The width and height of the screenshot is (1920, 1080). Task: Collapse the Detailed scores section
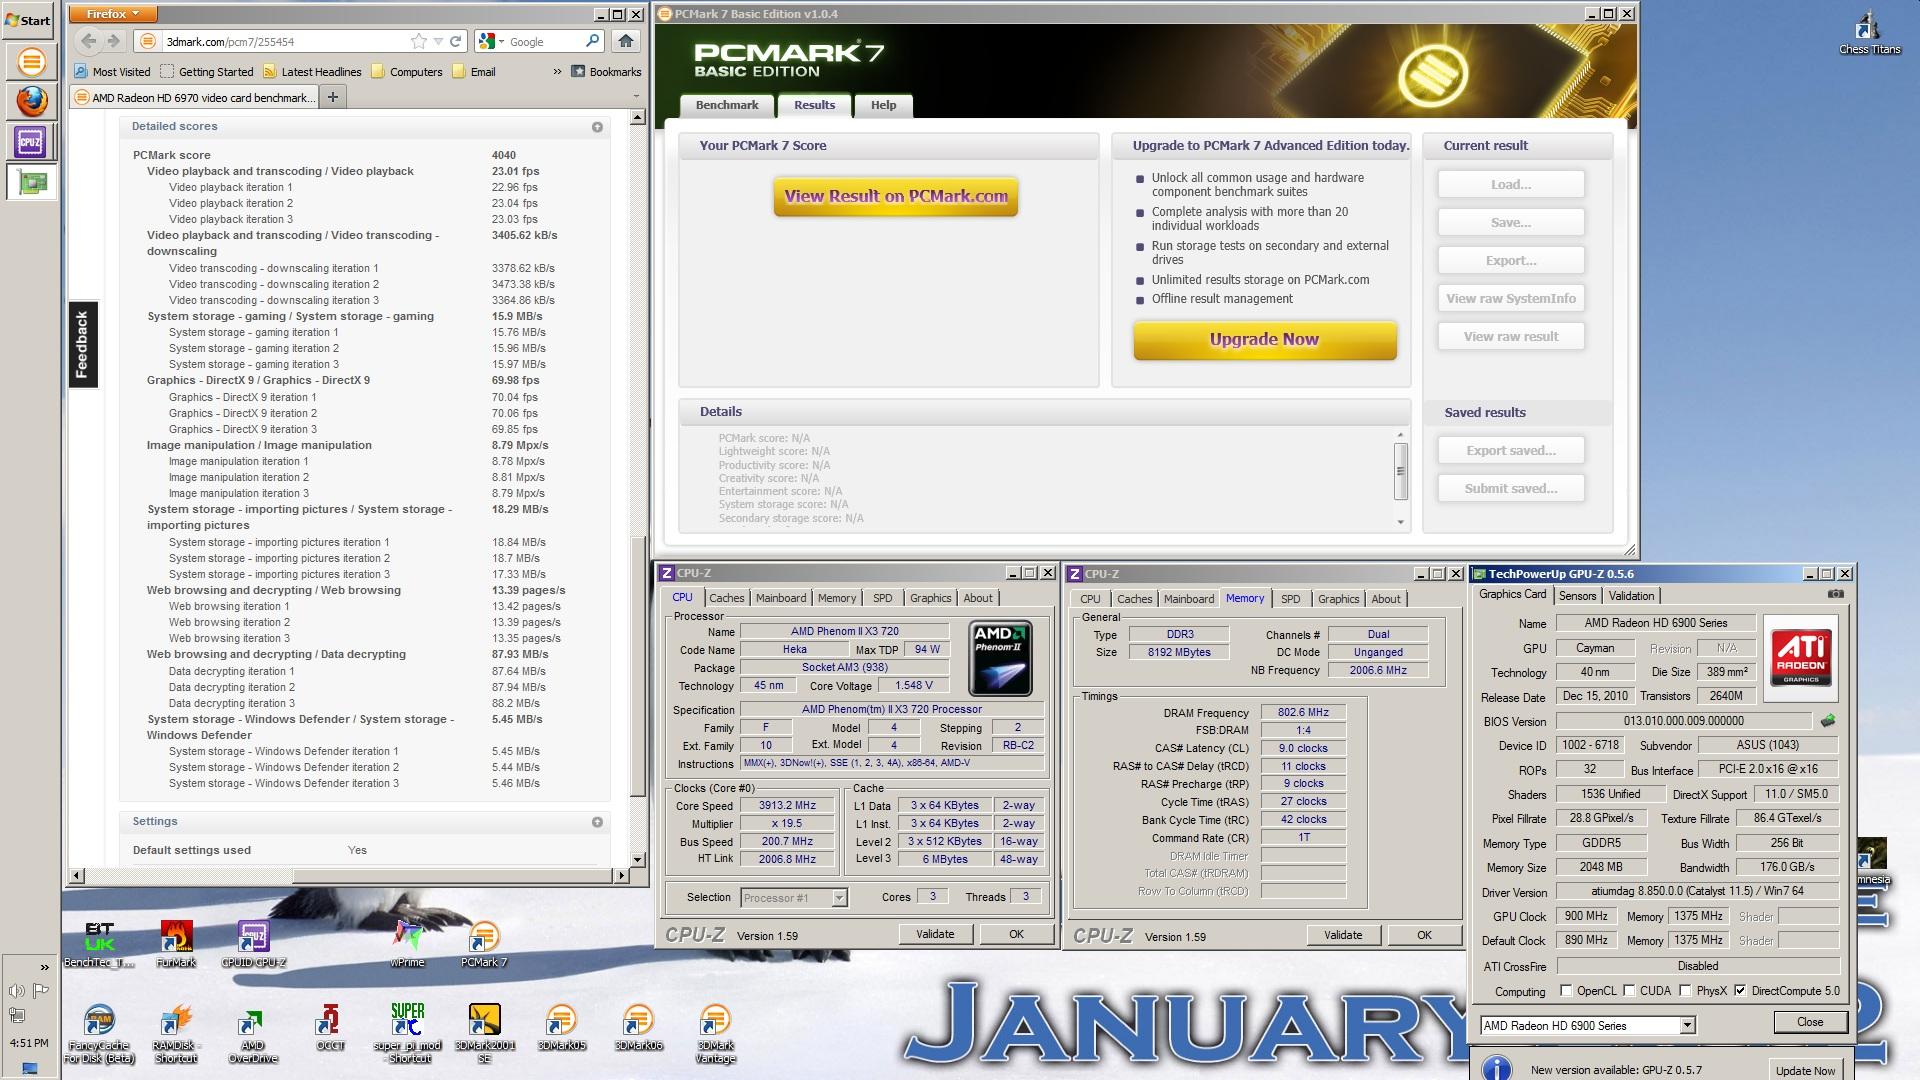click(597, 127)
